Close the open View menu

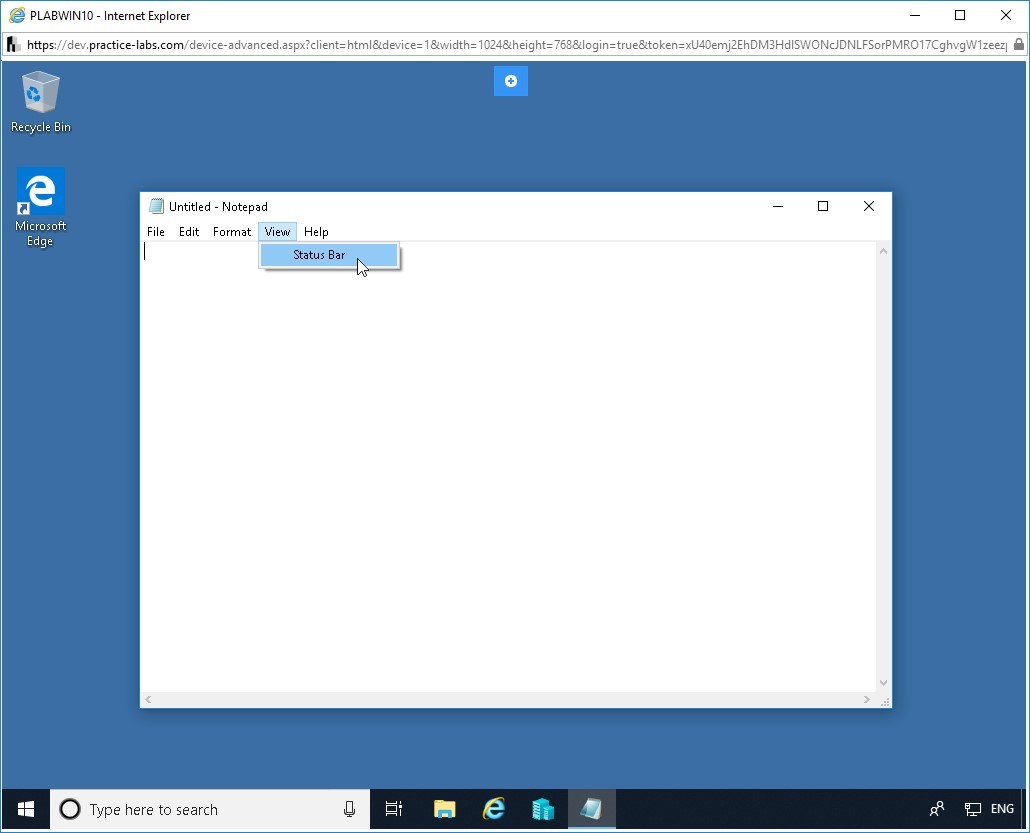277,232
